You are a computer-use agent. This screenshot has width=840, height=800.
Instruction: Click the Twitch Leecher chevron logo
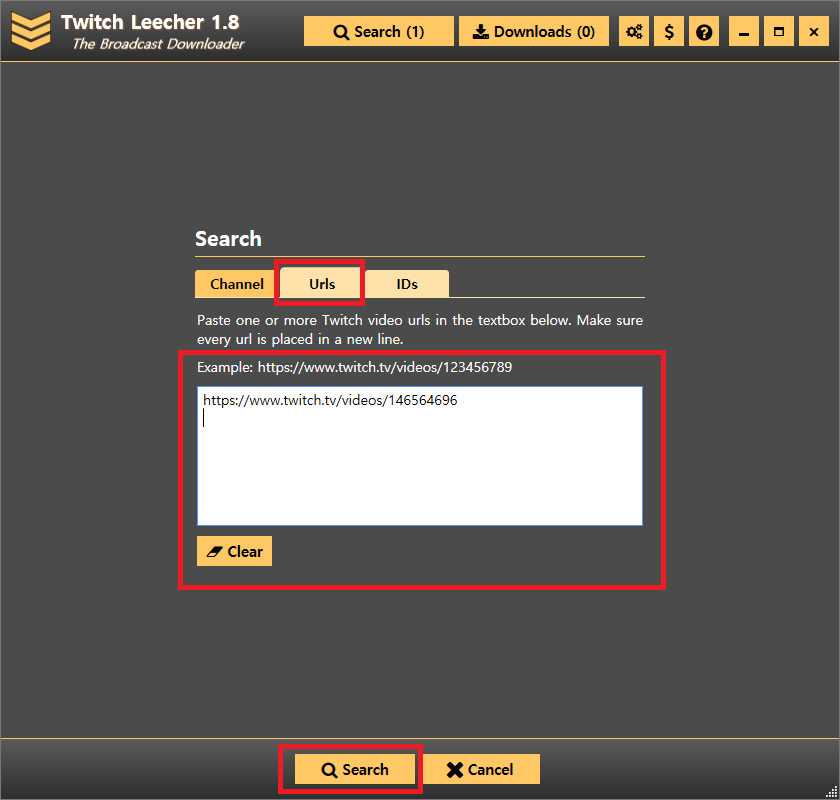30,31
